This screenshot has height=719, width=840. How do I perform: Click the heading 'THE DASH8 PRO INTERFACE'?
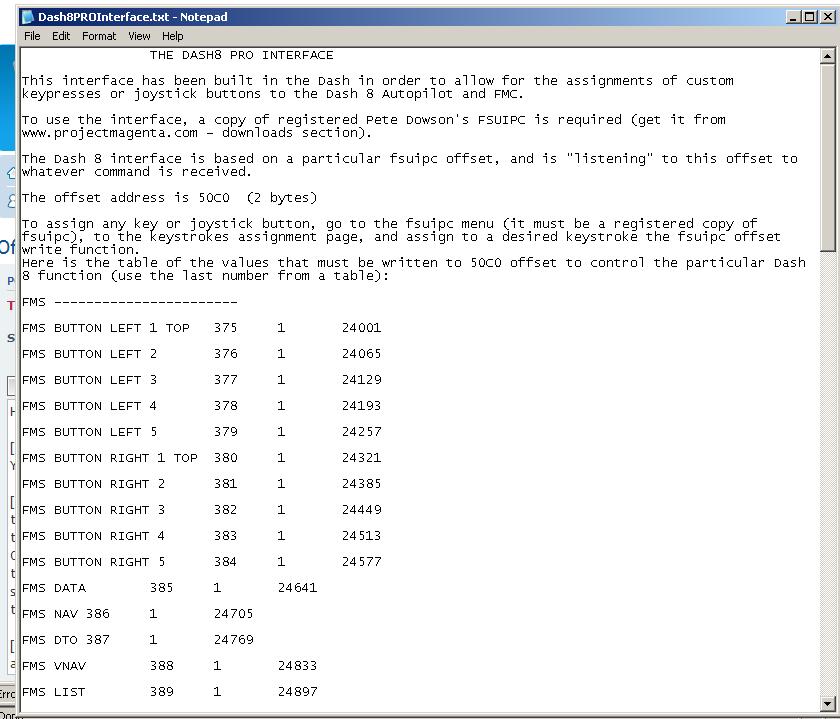click(x=241, y=55)
